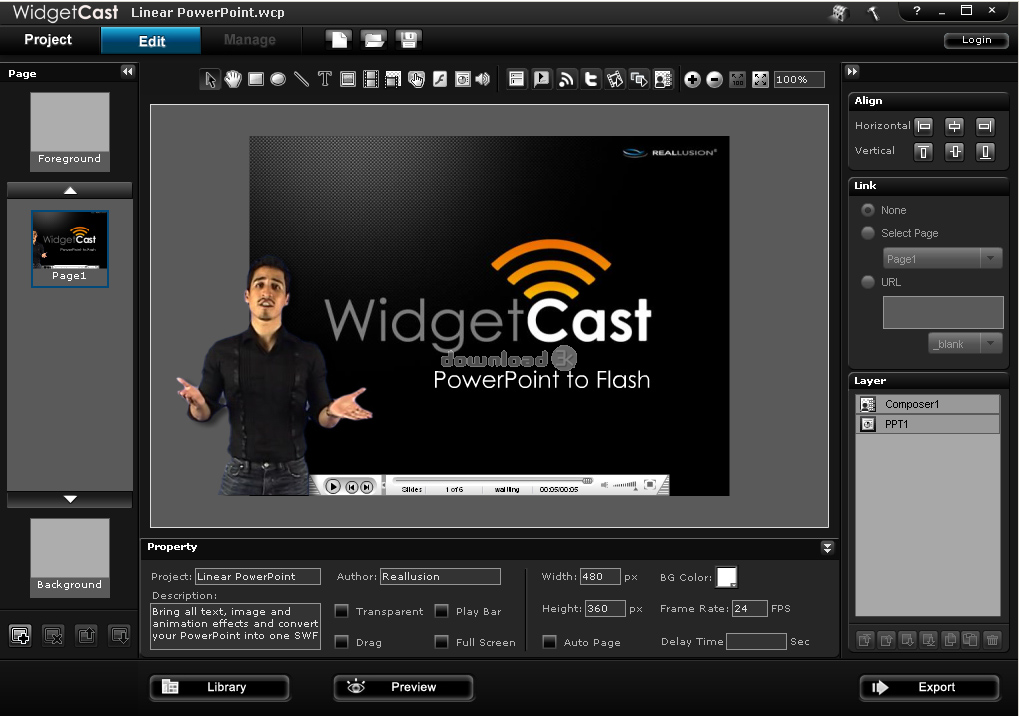Expand the right side panel arrows
This screenshot has height=716, width=1019.
click(x=852, y=71)
